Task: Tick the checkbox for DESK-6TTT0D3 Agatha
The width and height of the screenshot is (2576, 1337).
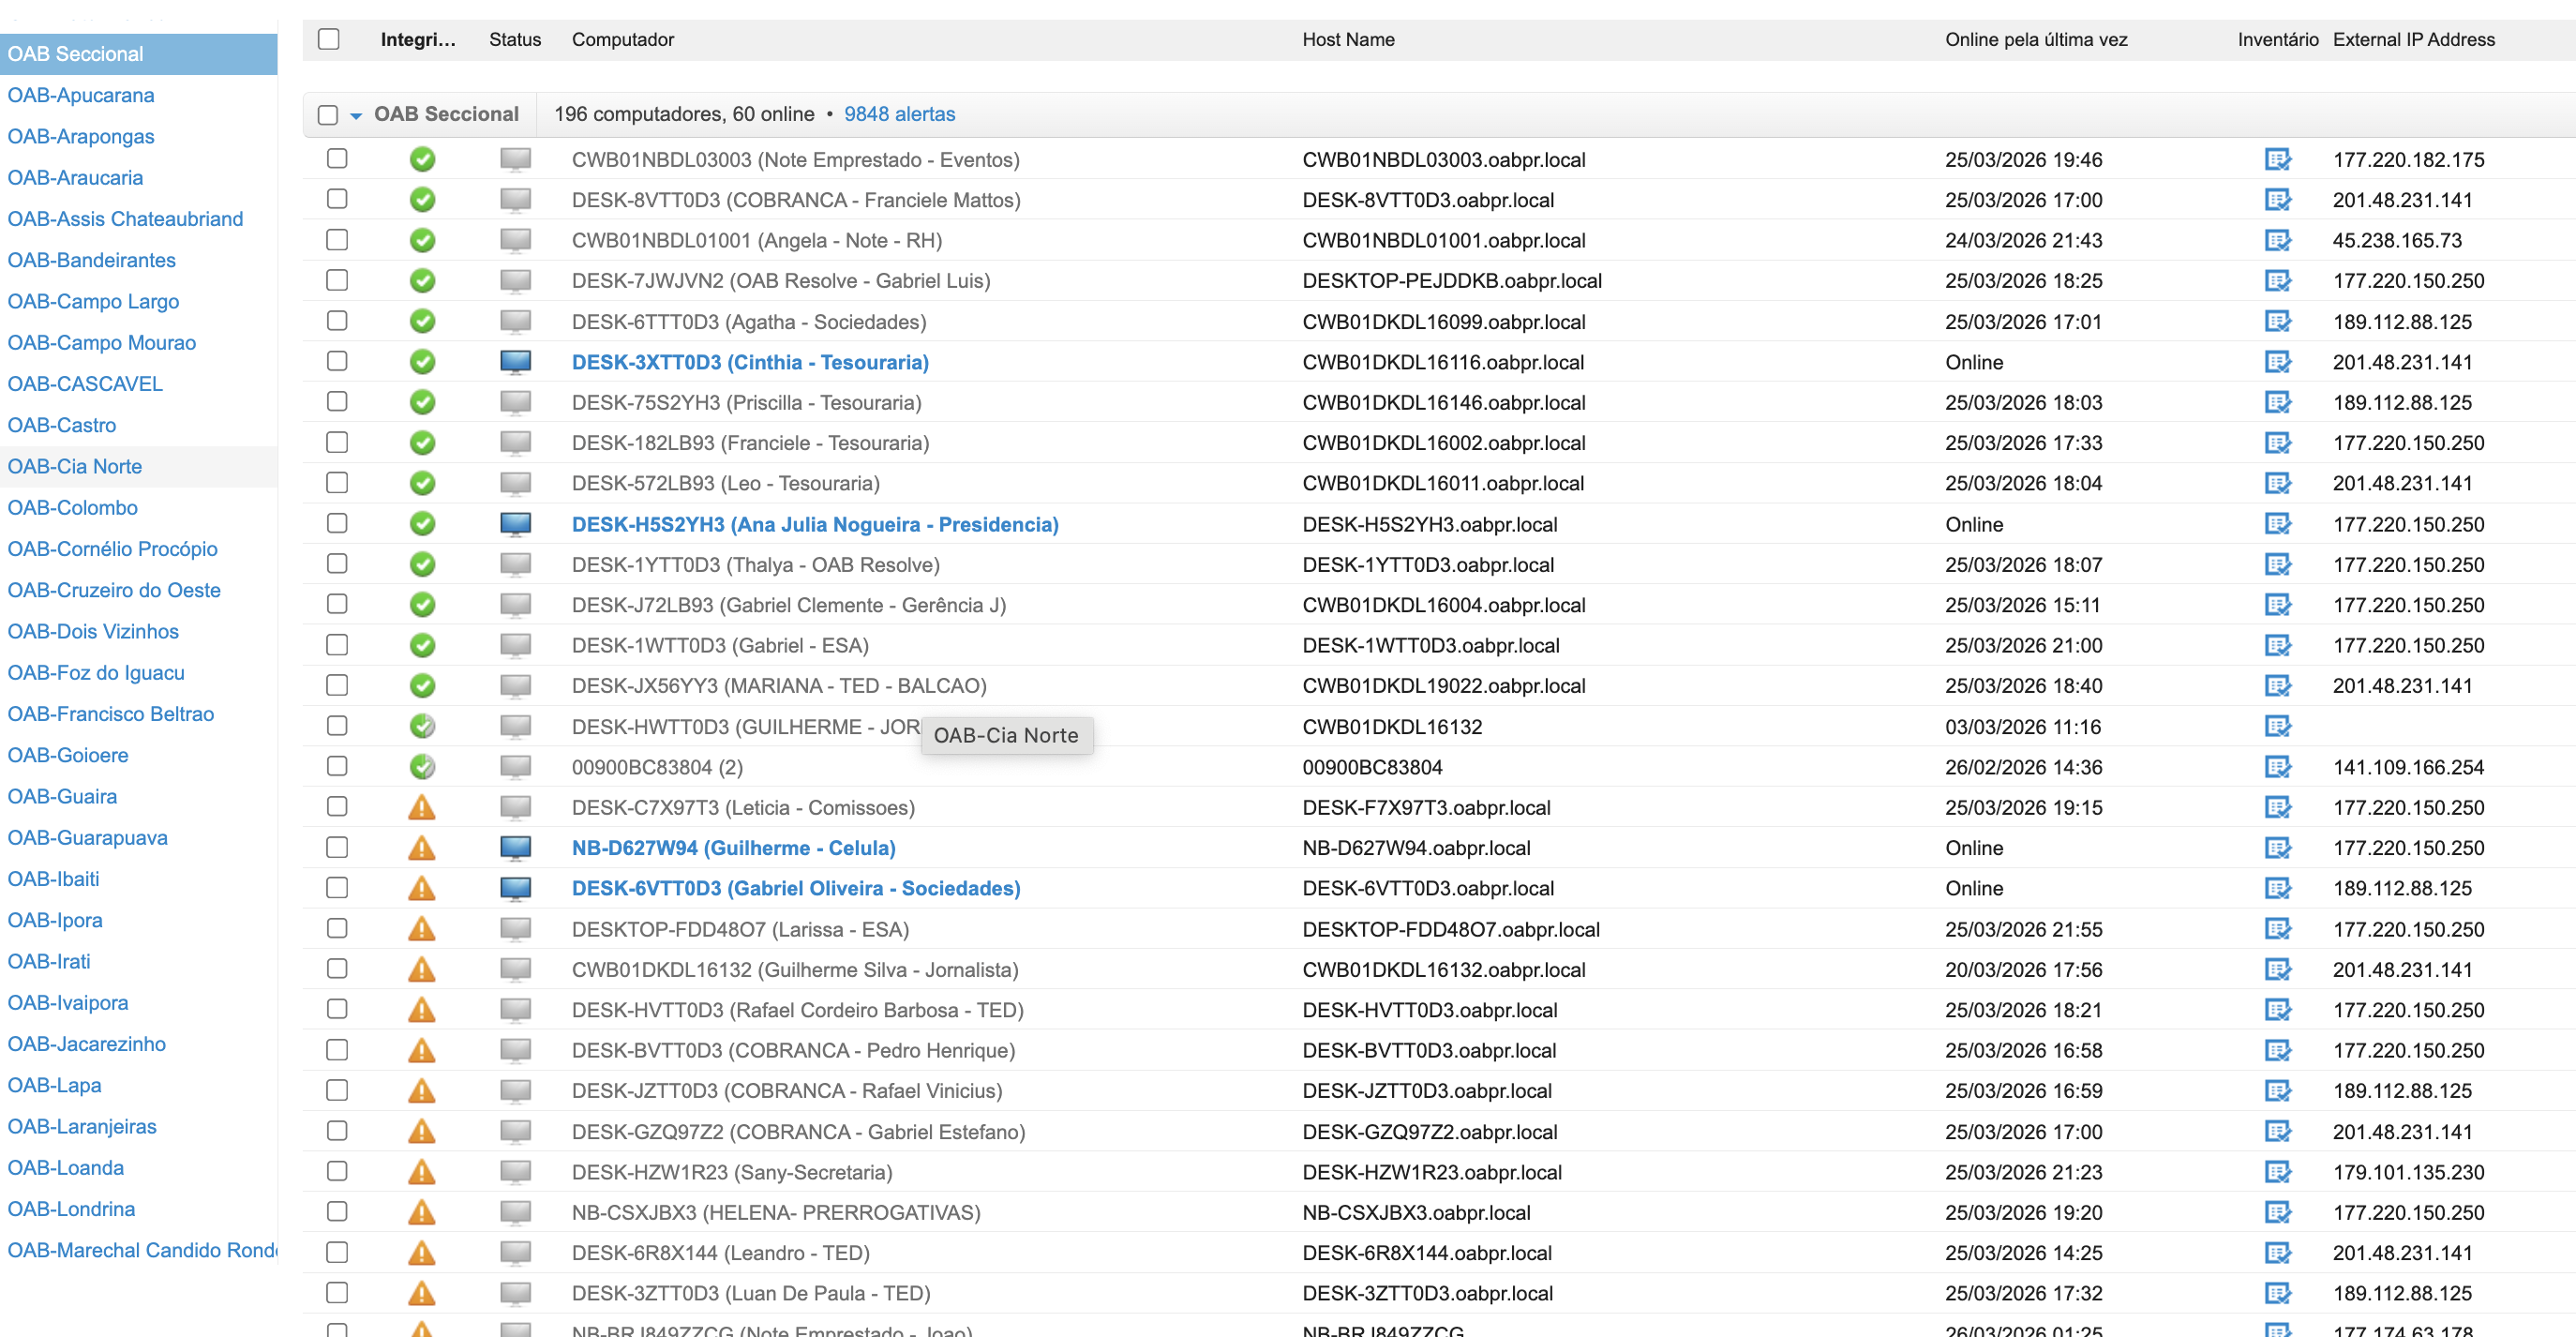Action: pyautogui.click(x=337, y=321)
